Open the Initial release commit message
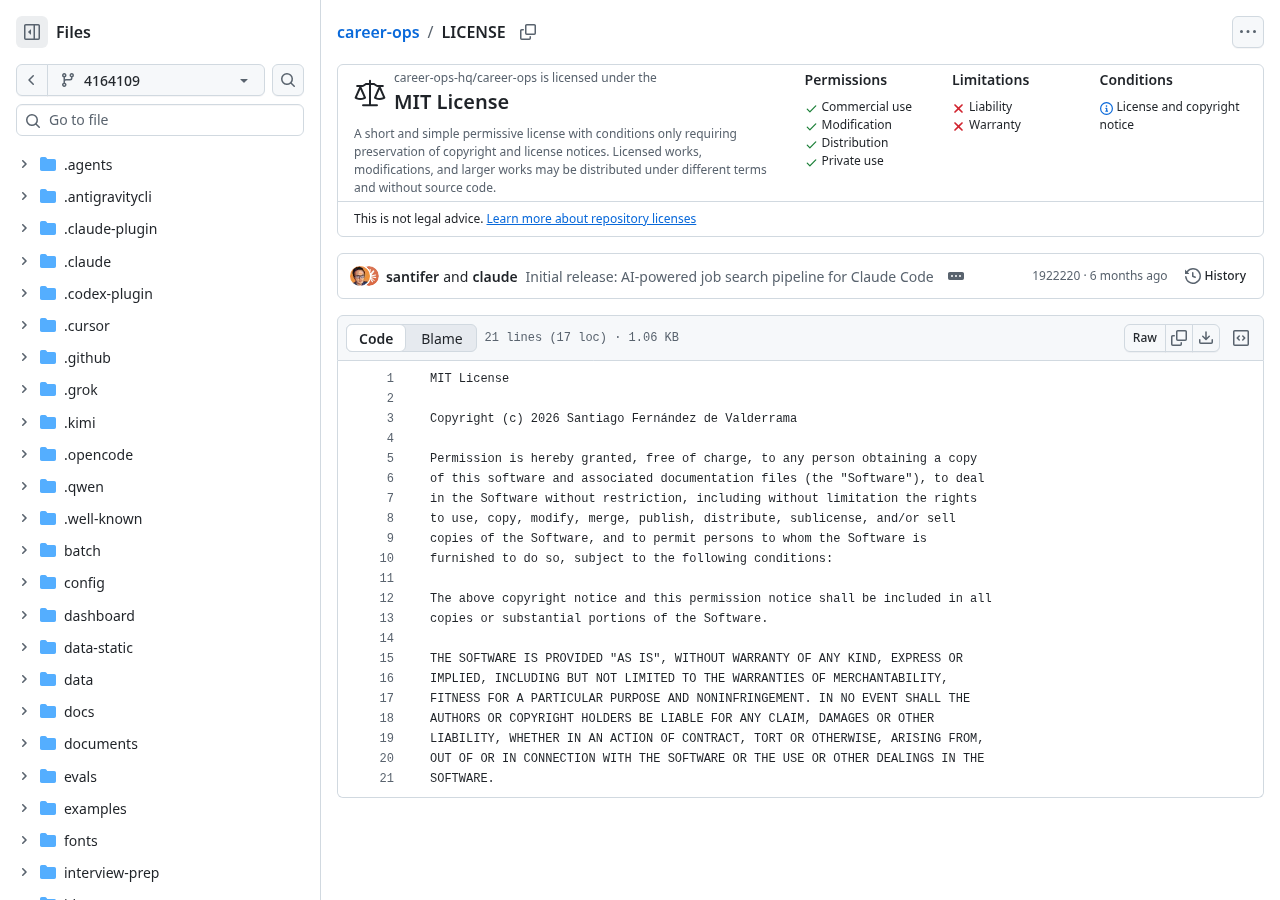This screenshot has width=1280, height=900. 729,277
